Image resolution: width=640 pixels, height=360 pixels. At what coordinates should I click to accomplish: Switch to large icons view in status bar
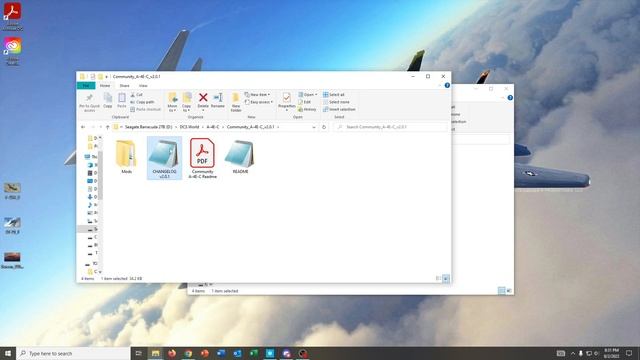(446, 279)
